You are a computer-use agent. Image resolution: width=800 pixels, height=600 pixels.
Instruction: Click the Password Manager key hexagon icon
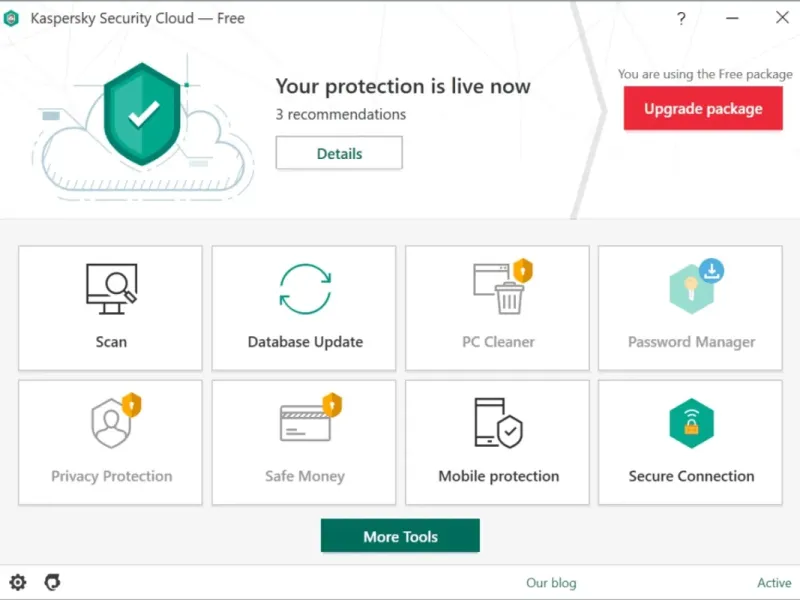tap(696, 287)
